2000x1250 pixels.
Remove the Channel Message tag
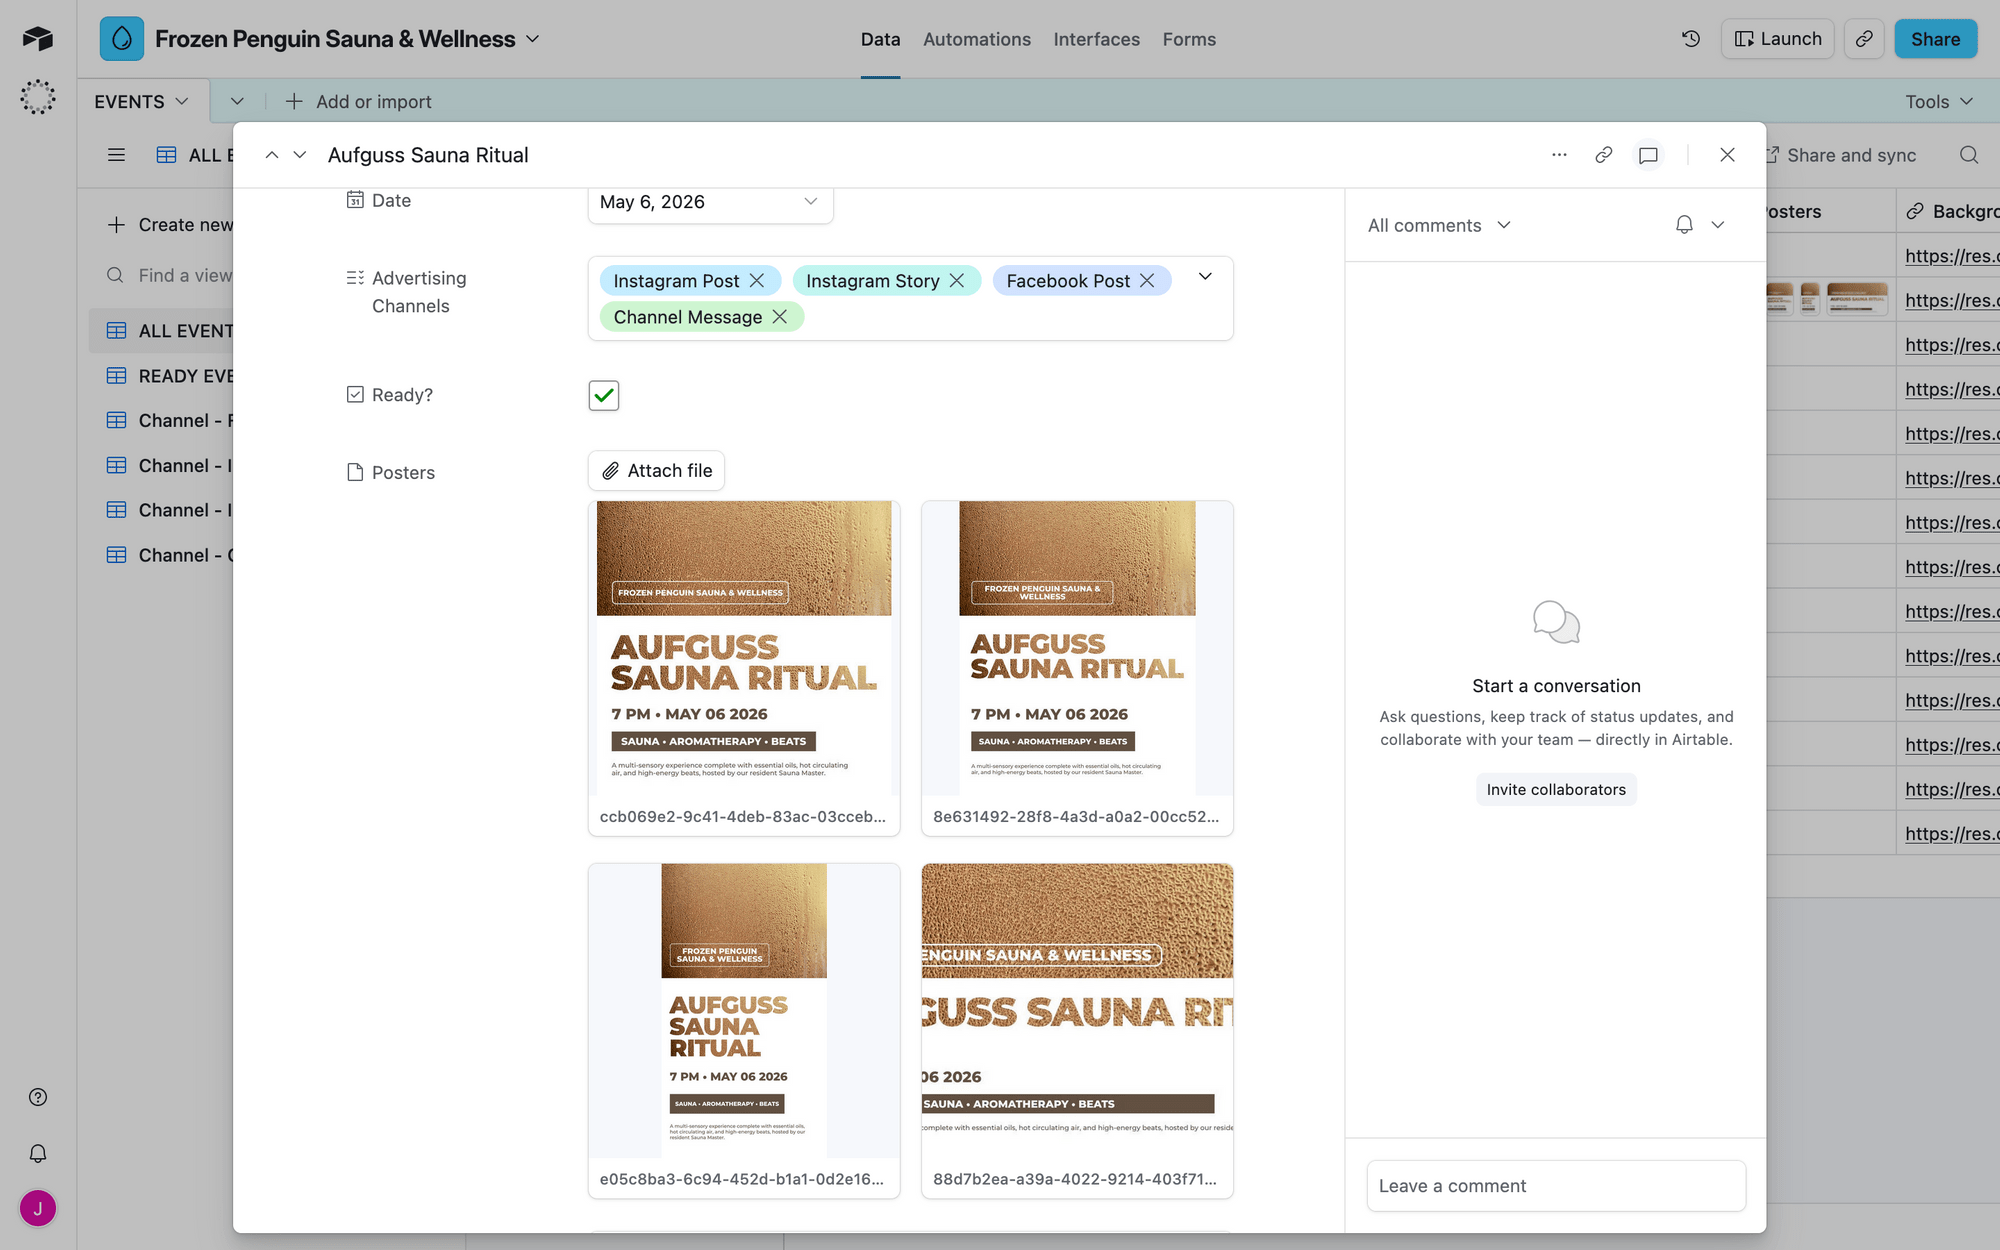pyautogui.click(x=780, y=317)
